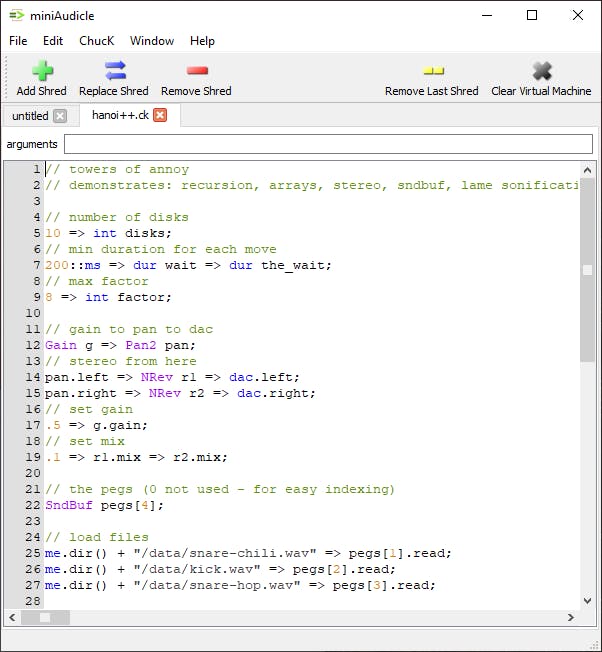Click the "towers of annoy" comment line
602x652 pixels.
tap(117, 169)
